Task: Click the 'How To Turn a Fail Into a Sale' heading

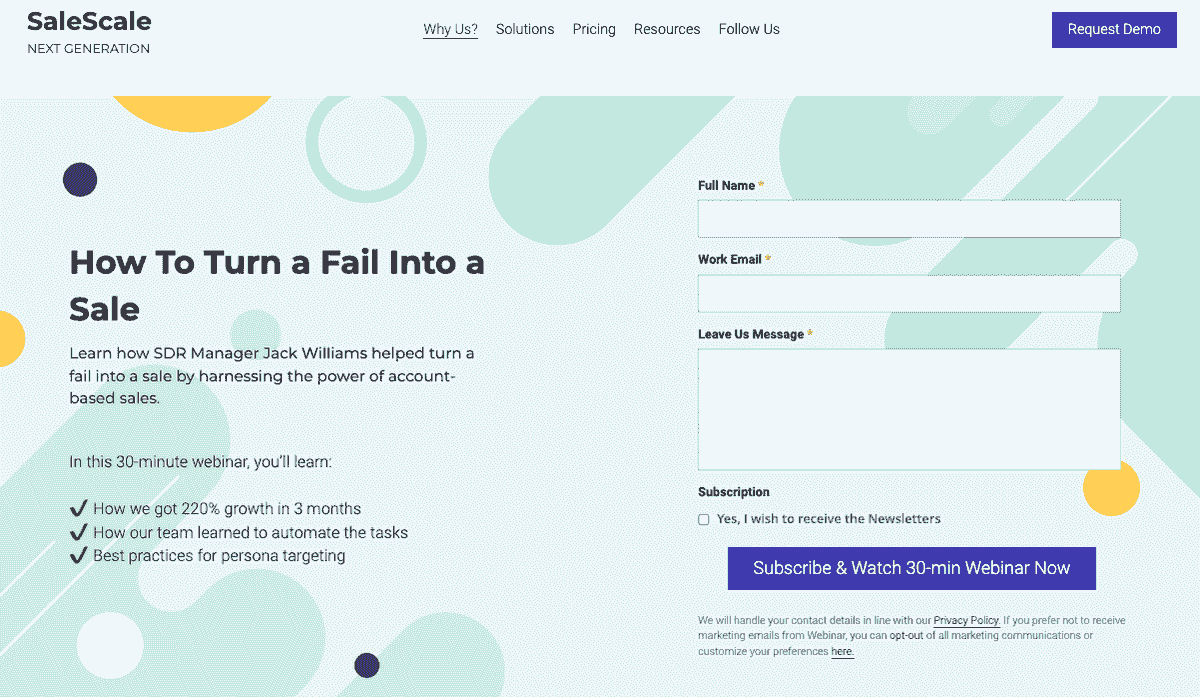Action: 277,286
